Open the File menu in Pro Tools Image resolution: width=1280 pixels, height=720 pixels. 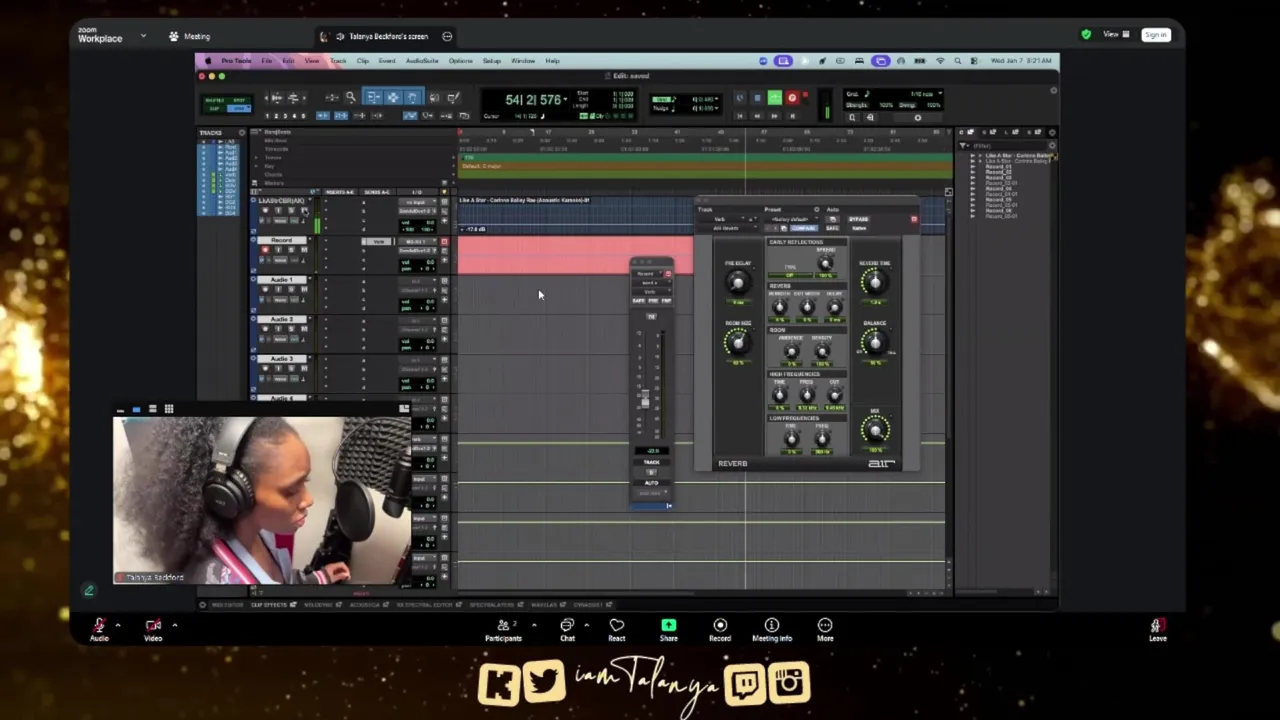(x=266, y=61)
